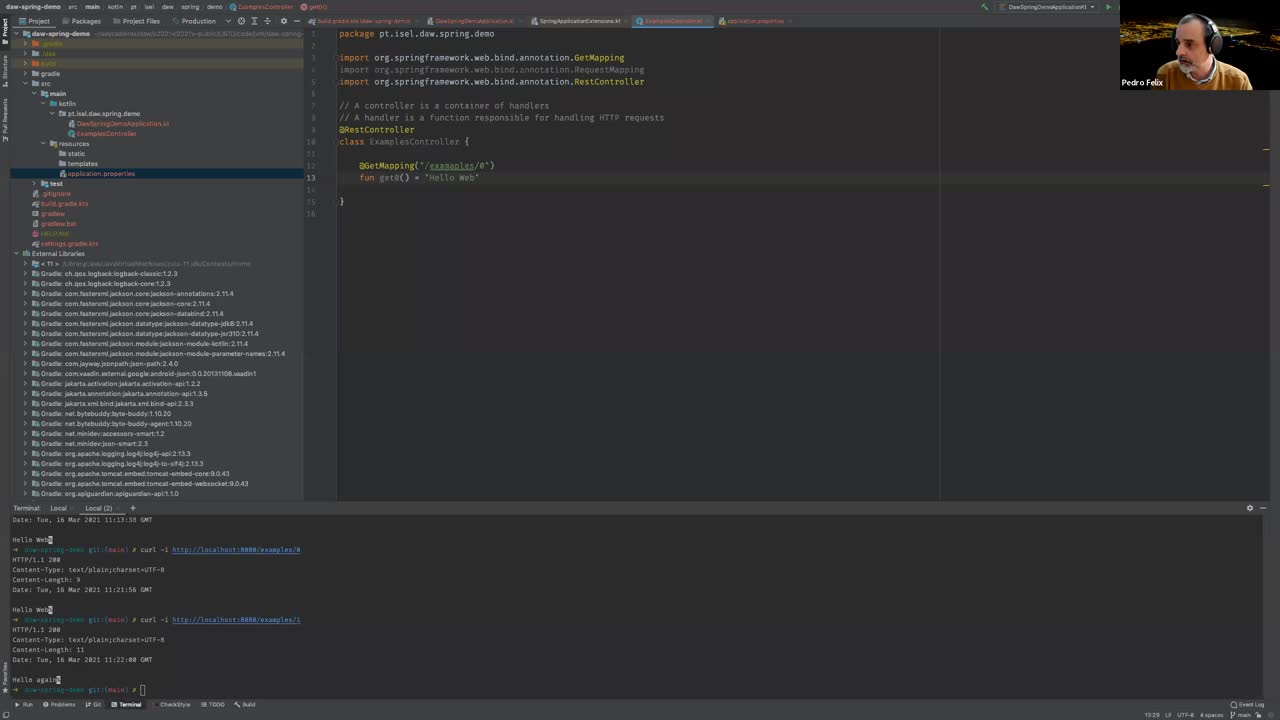Open the Structure side tool window
The image size is (1280, 720).
coord(5,70)
